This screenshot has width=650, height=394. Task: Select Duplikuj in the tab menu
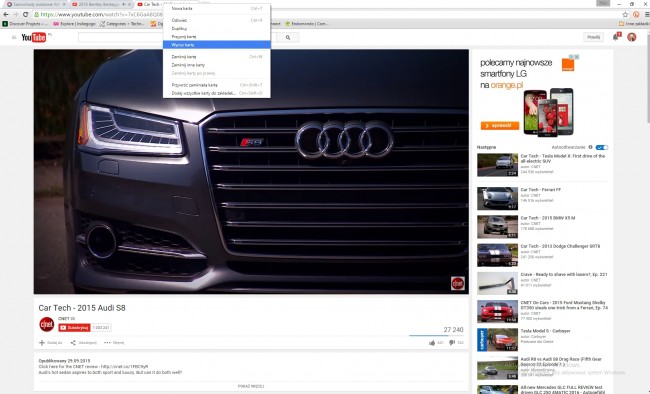click(x=217, y=29)
